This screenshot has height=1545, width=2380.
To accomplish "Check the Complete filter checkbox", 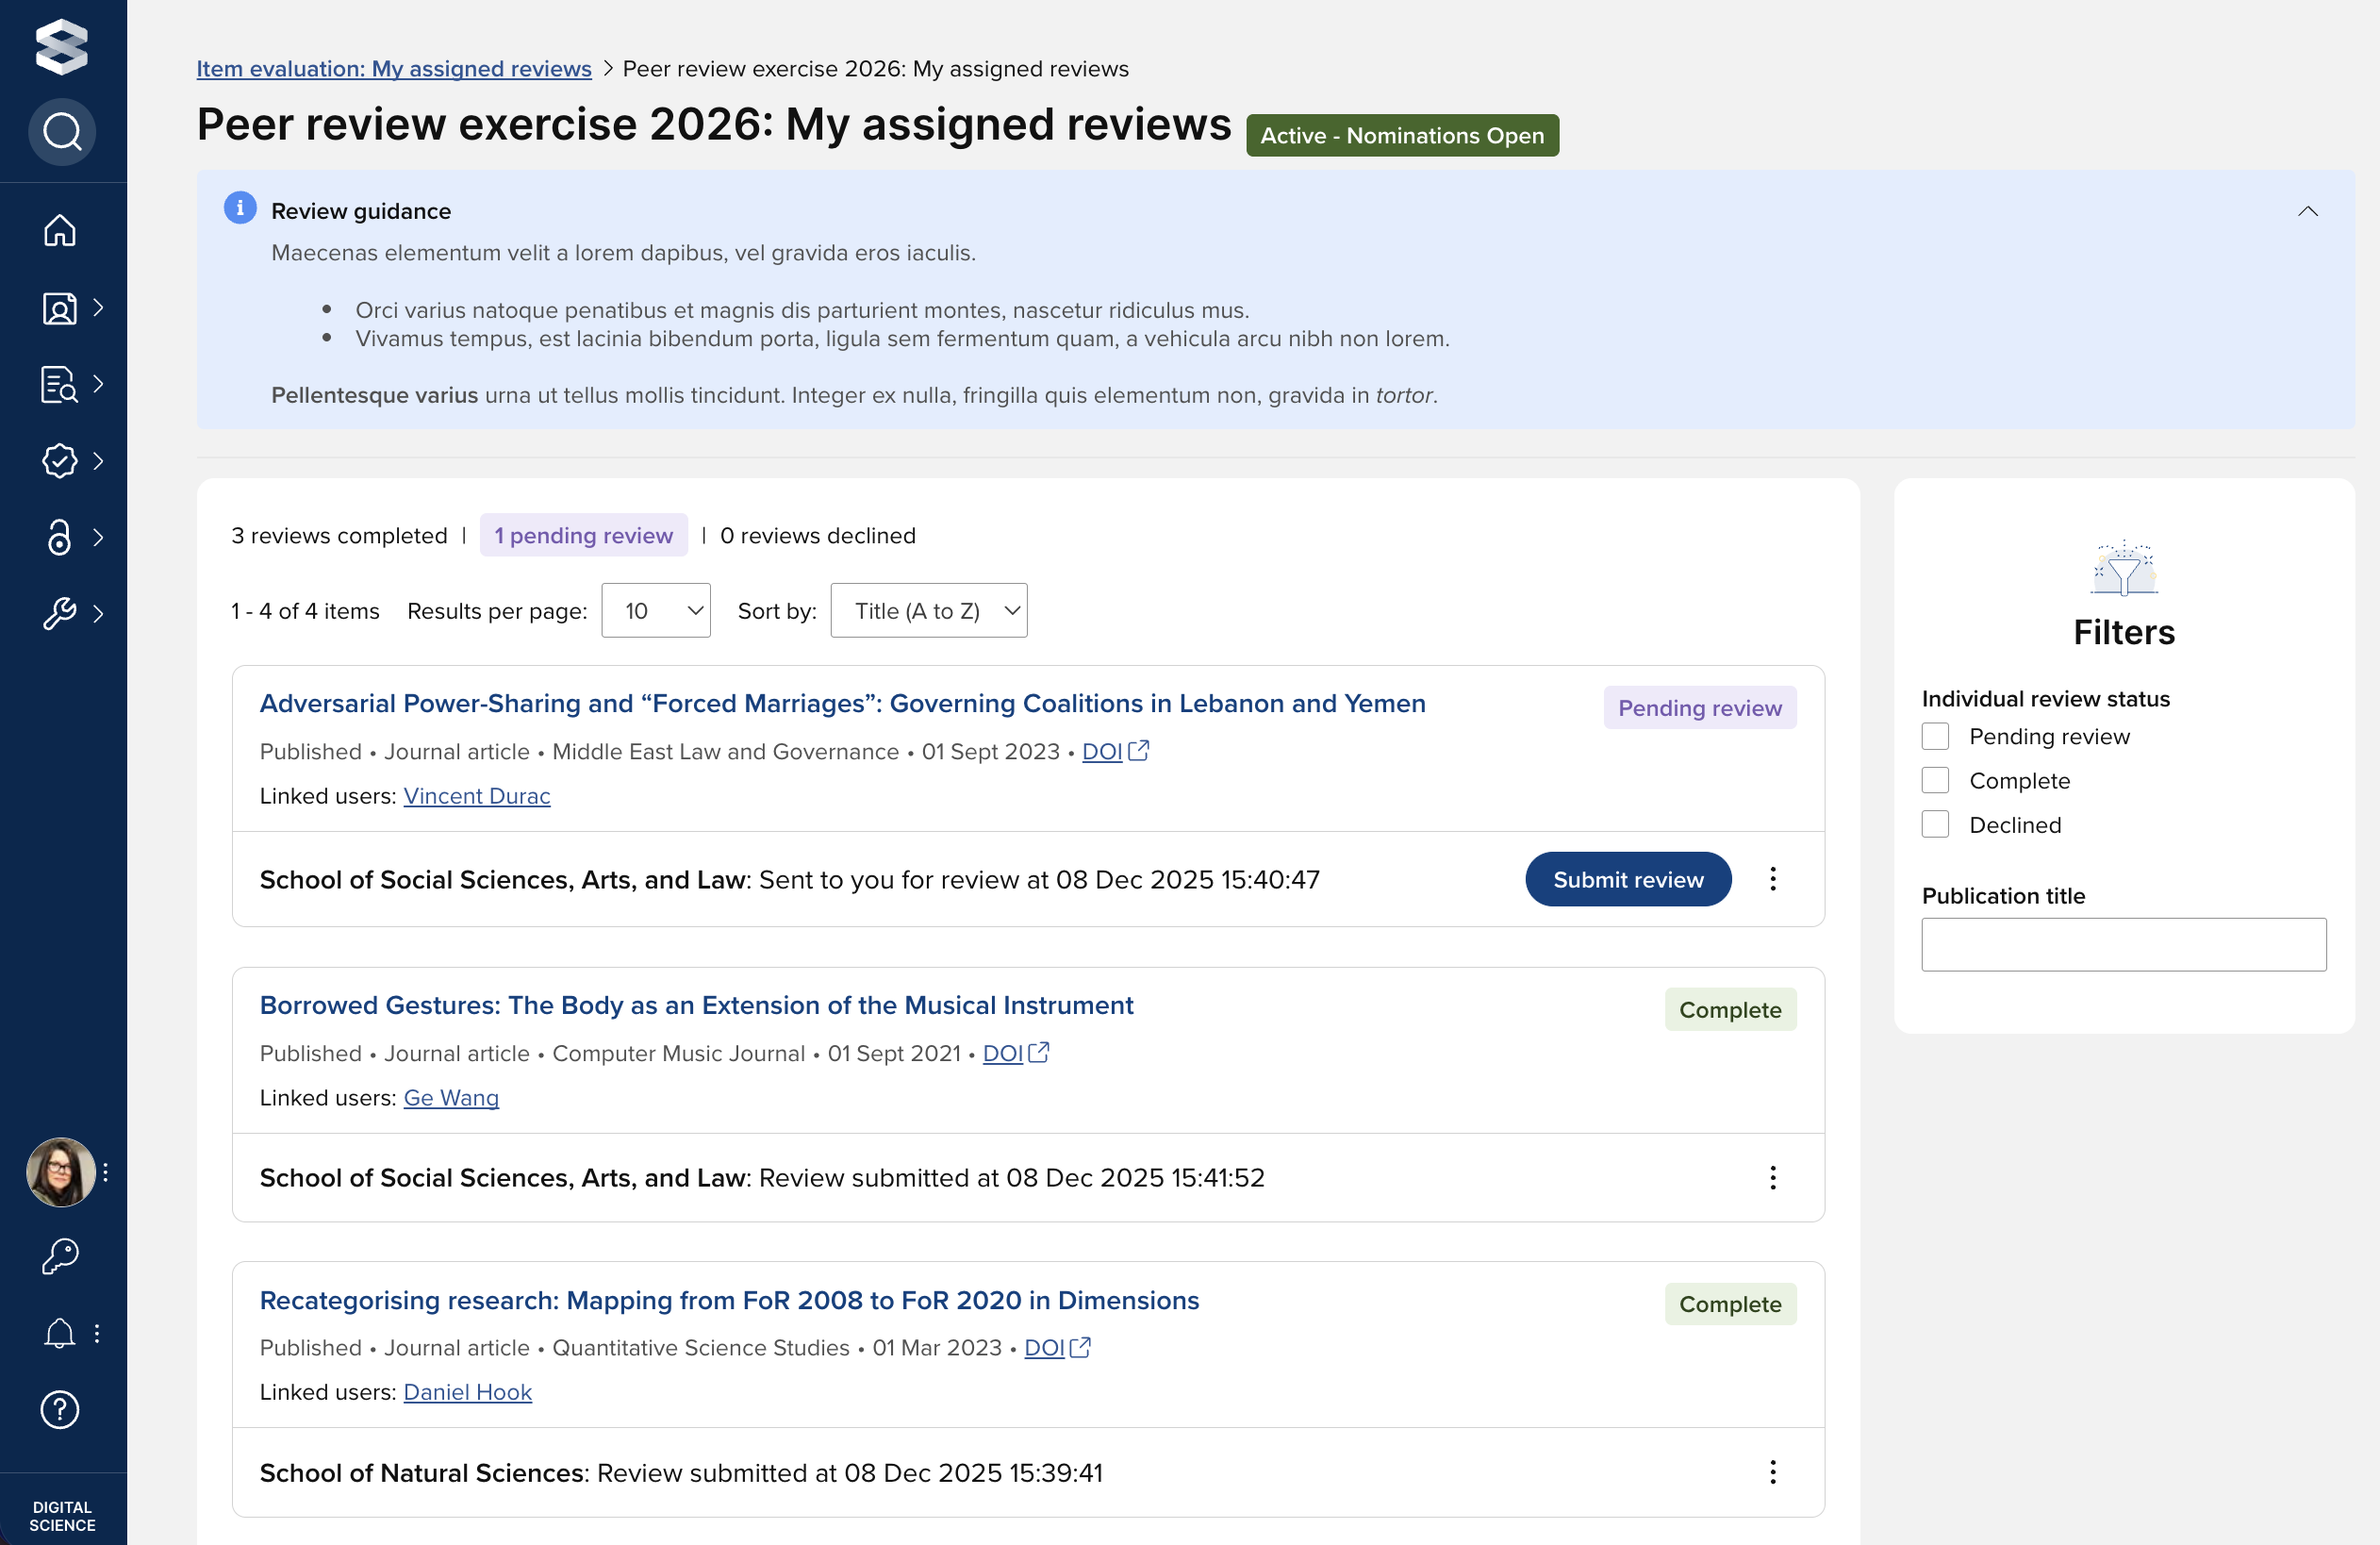I will tap(1935, 781).
